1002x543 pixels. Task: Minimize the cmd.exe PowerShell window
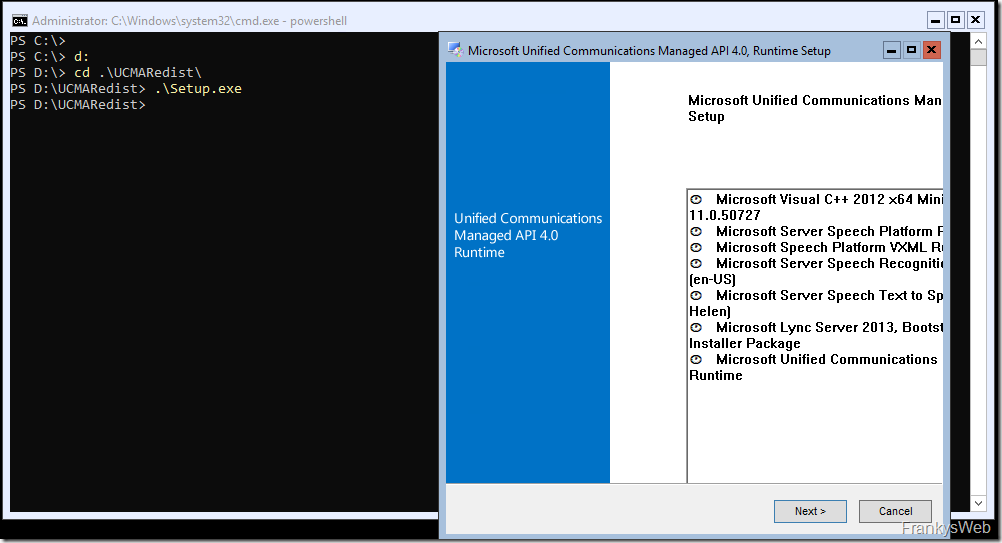click(x=936, y=20)
